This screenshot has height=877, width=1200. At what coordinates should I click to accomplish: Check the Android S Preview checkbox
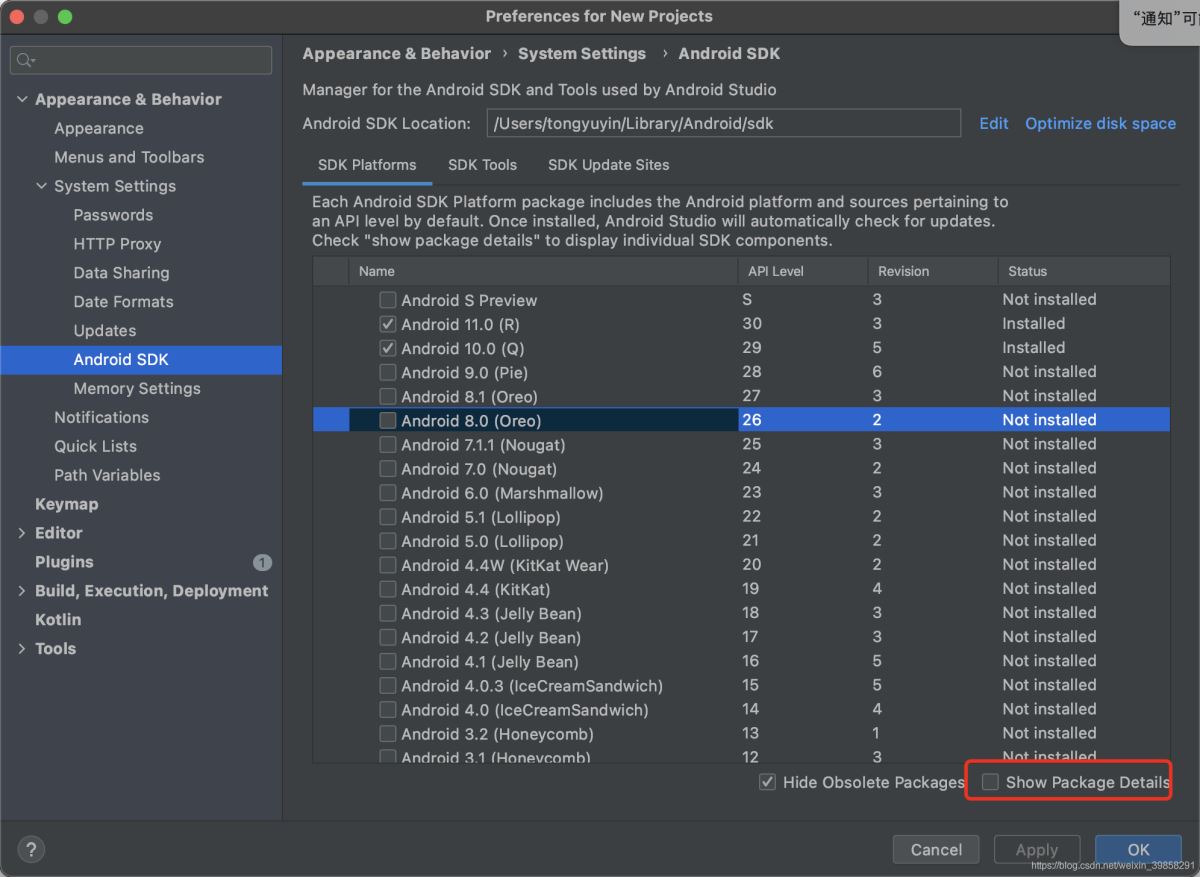[387, 300]
